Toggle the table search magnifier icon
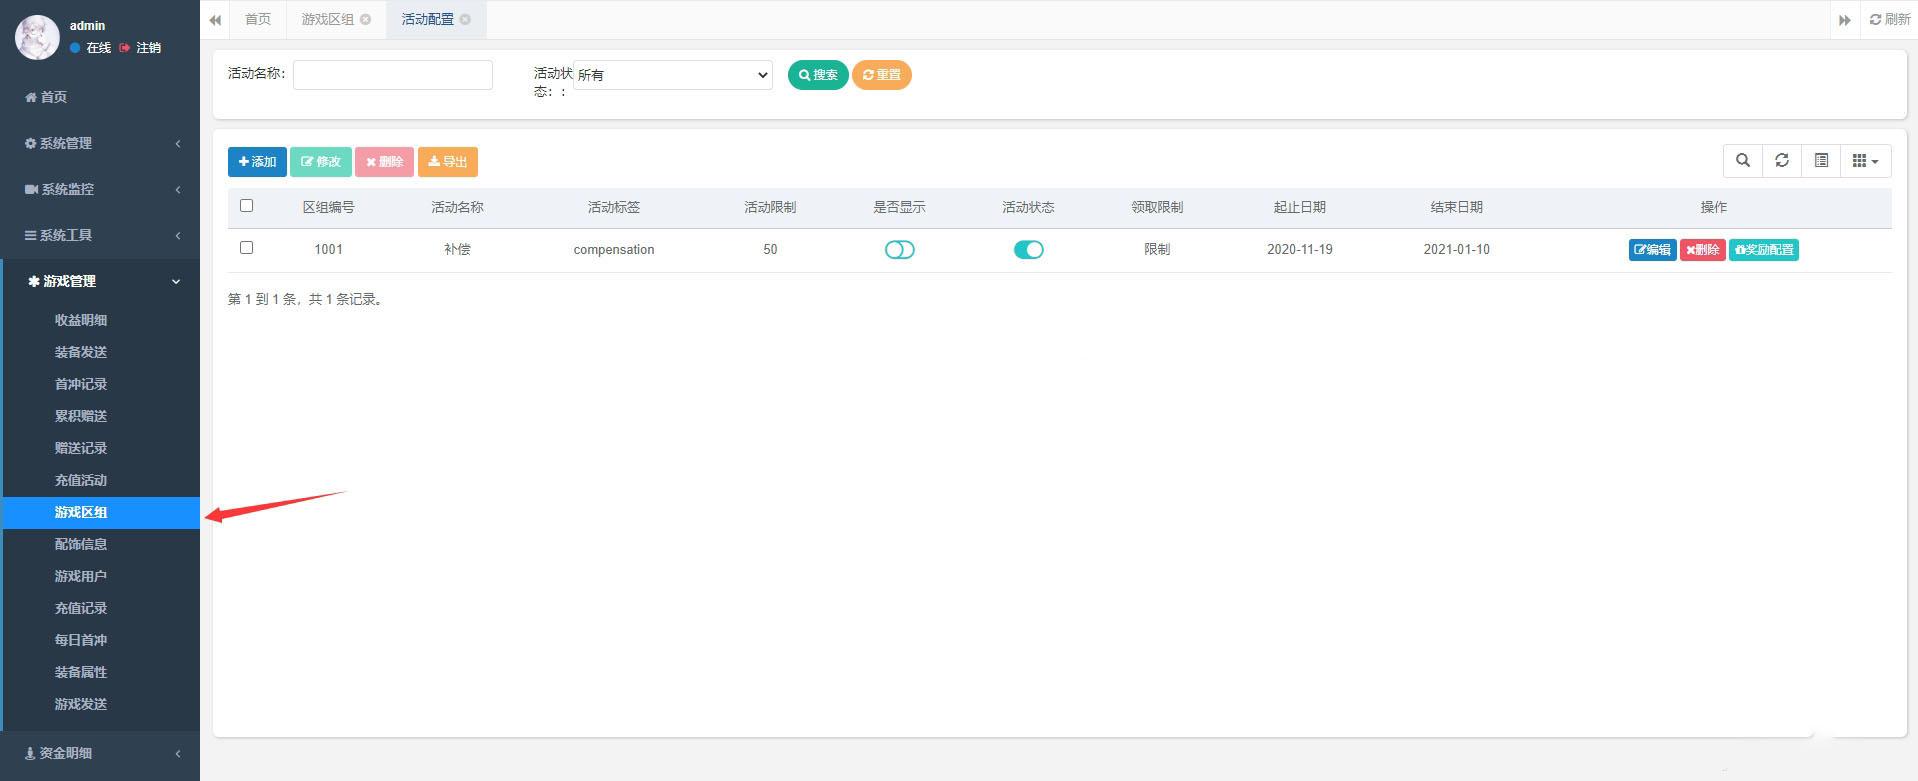The width and height of the screenshot is (1918, 781). click(1743, 161)
